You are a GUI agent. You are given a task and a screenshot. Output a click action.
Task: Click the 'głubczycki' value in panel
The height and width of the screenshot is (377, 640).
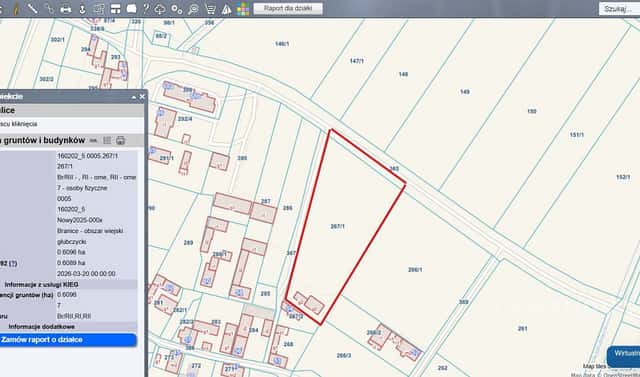(72, 242)
